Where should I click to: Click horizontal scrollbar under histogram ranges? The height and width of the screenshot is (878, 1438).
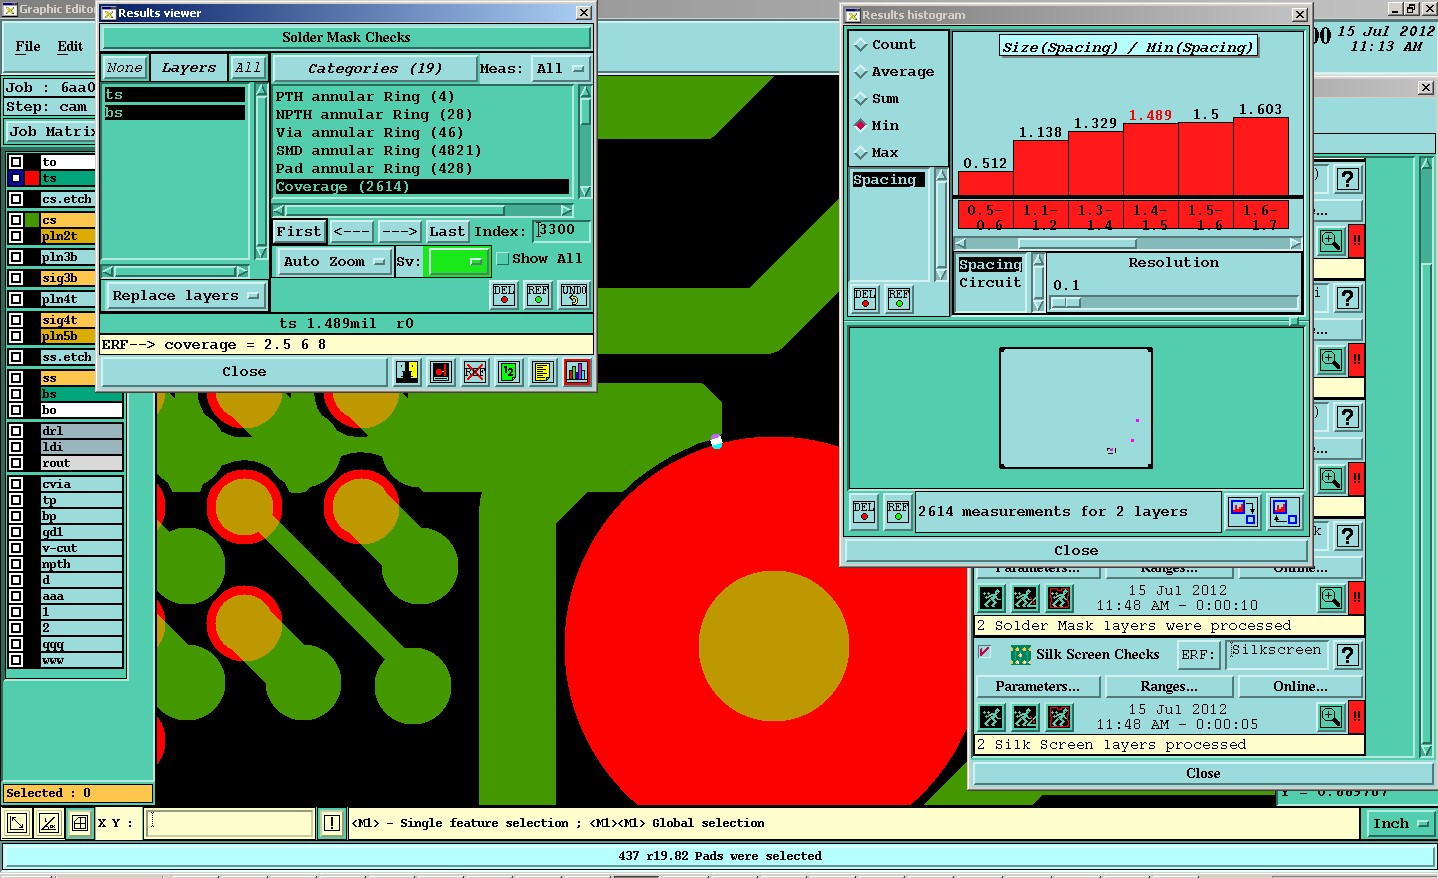[x=1125, y=243]
